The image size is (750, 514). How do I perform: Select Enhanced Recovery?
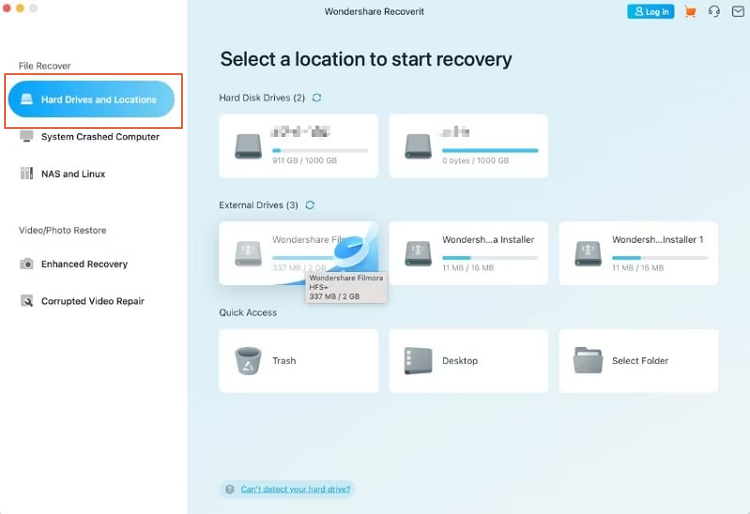(74, 264)
